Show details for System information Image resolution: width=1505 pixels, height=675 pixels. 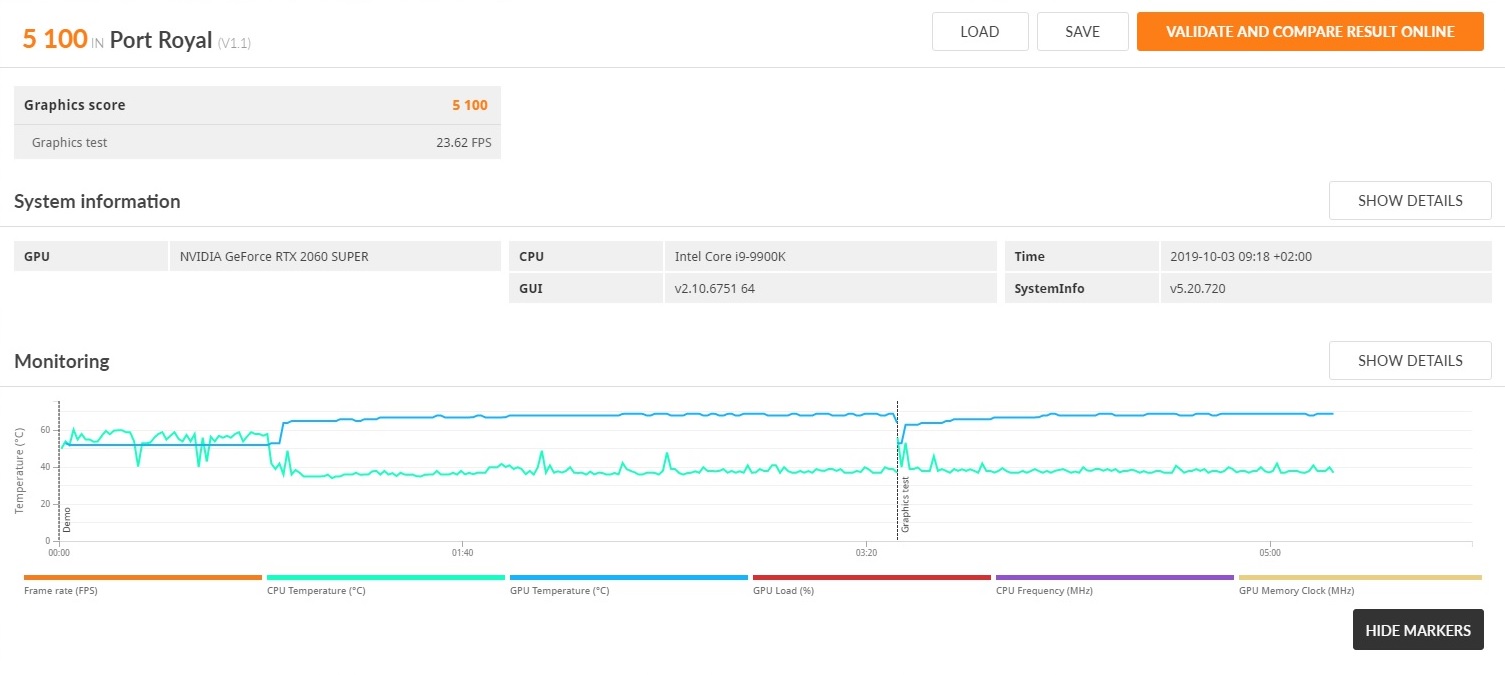point(1410,200)
